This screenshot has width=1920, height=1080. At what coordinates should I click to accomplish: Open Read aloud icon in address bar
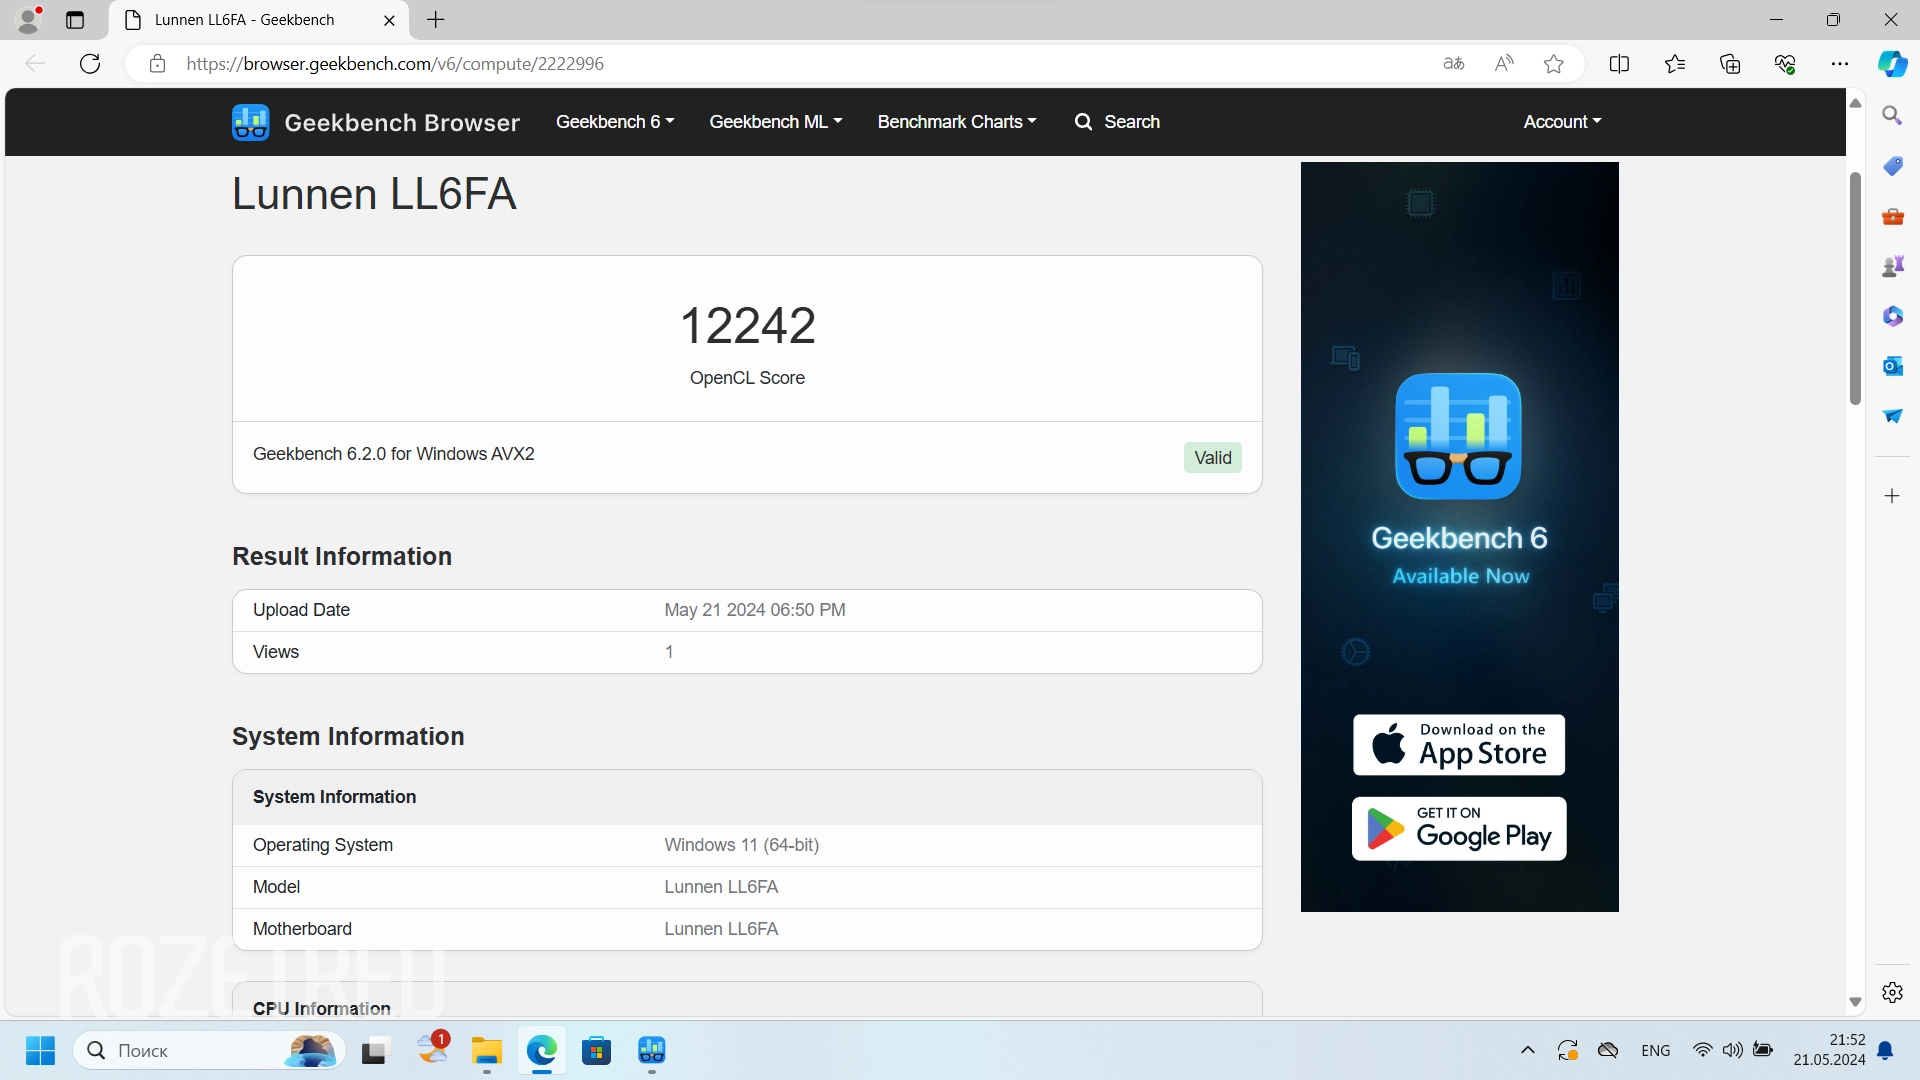1504,64
